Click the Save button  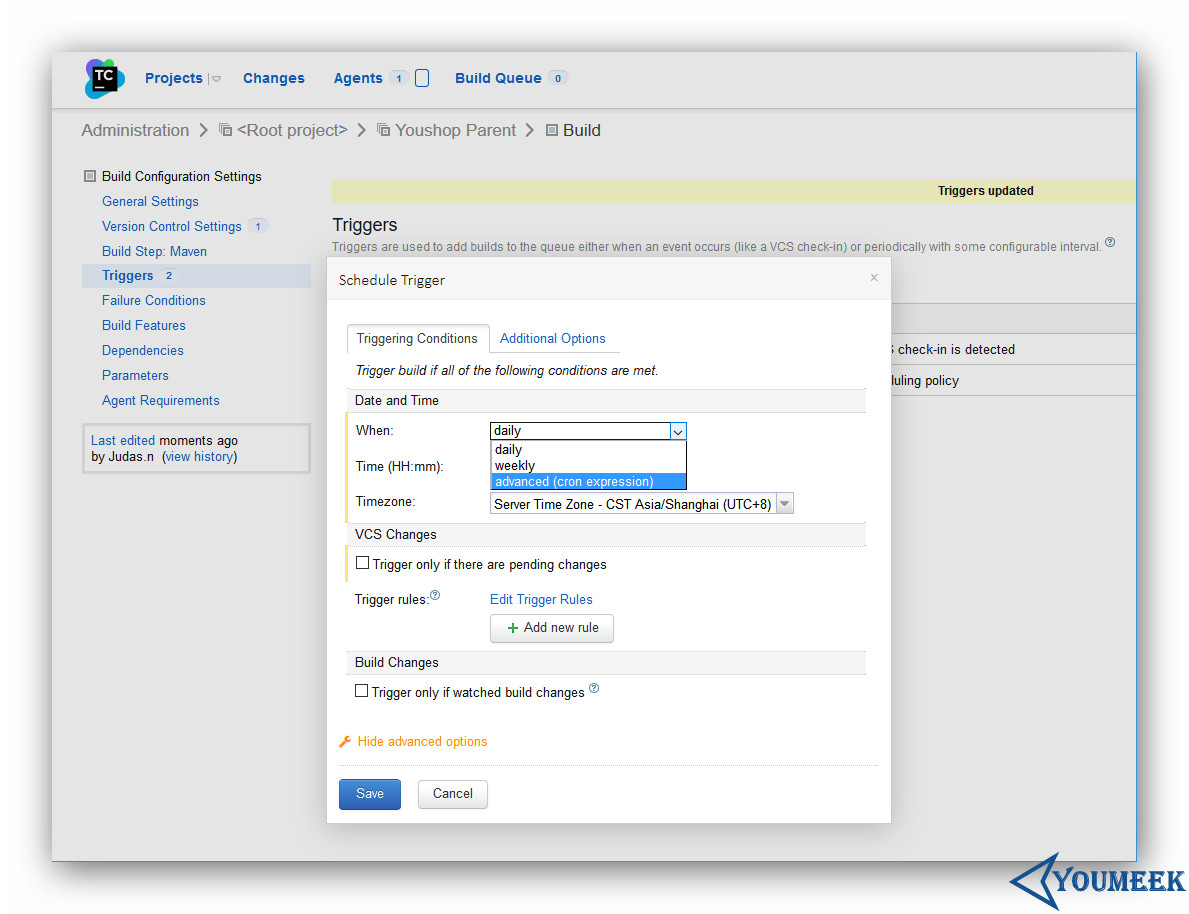pyautogui.click(x=370, y=794)
